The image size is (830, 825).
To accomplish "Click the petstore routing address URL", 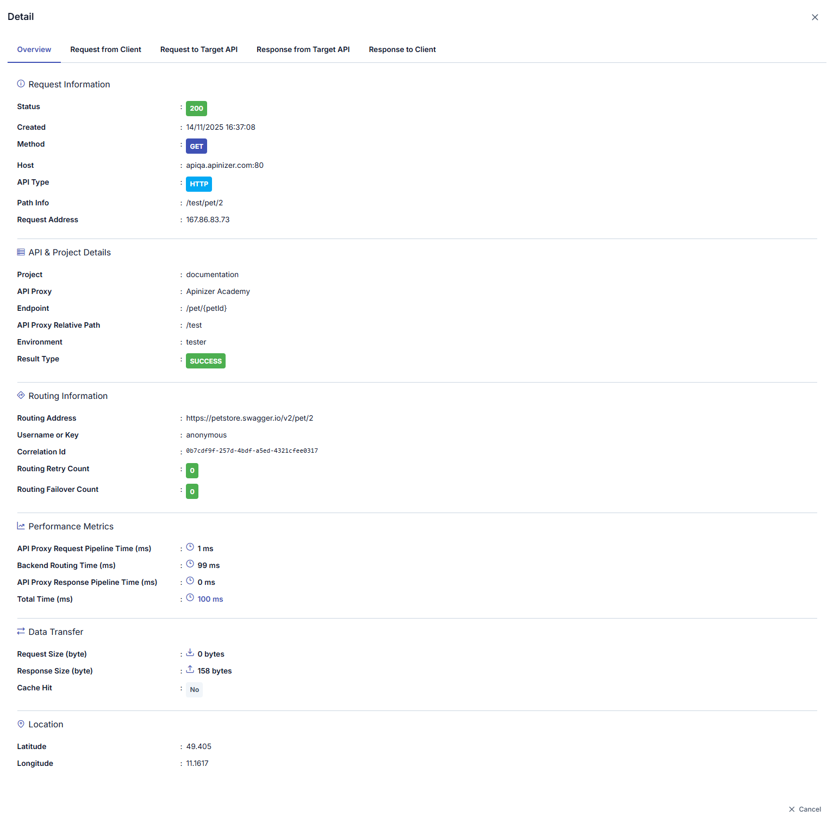I will point(249,418).
